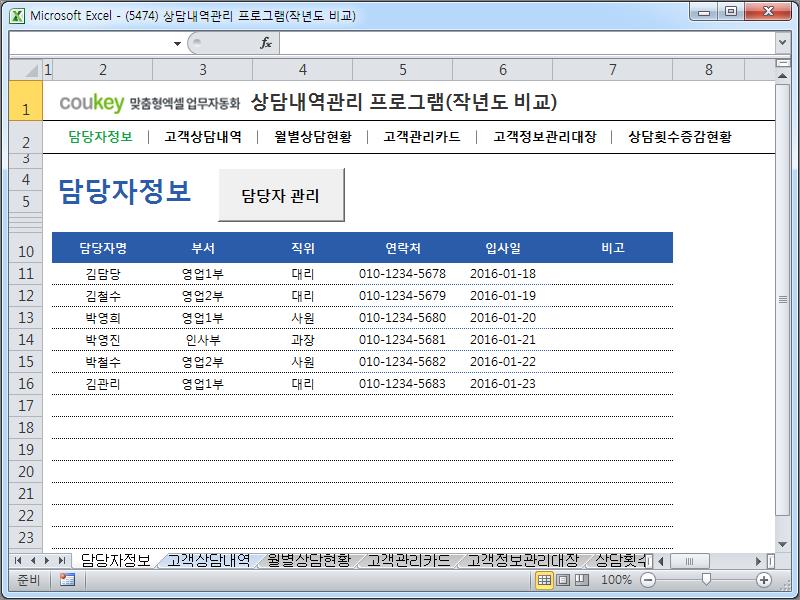Select cell 인사부 department

[x=203, y=340]
